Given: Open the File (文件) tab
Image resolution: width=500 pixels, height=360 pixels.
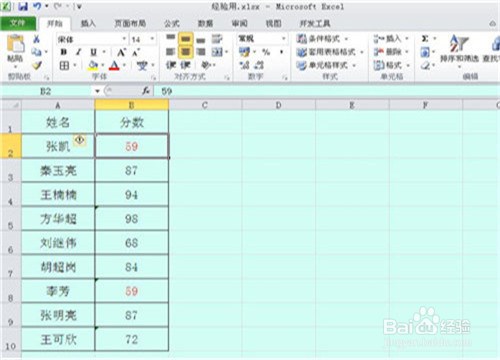Looking at the screenshot, I should 18,23.
